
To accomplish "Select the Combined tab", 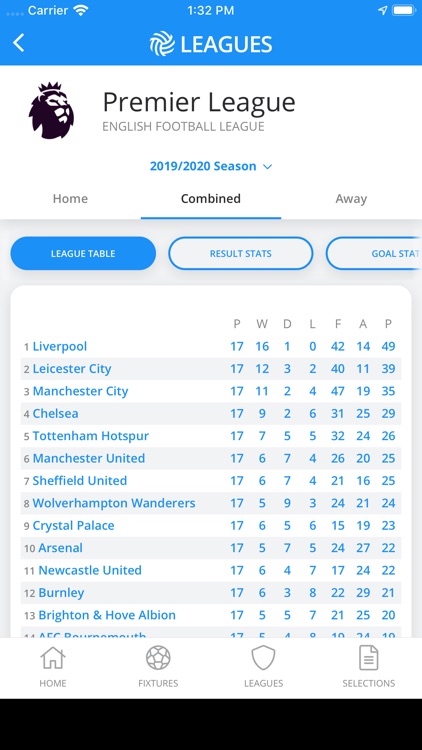I will (211, 199).
